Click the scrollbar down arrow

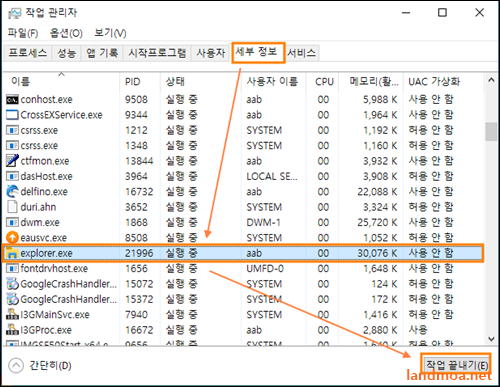coord(491,339)
